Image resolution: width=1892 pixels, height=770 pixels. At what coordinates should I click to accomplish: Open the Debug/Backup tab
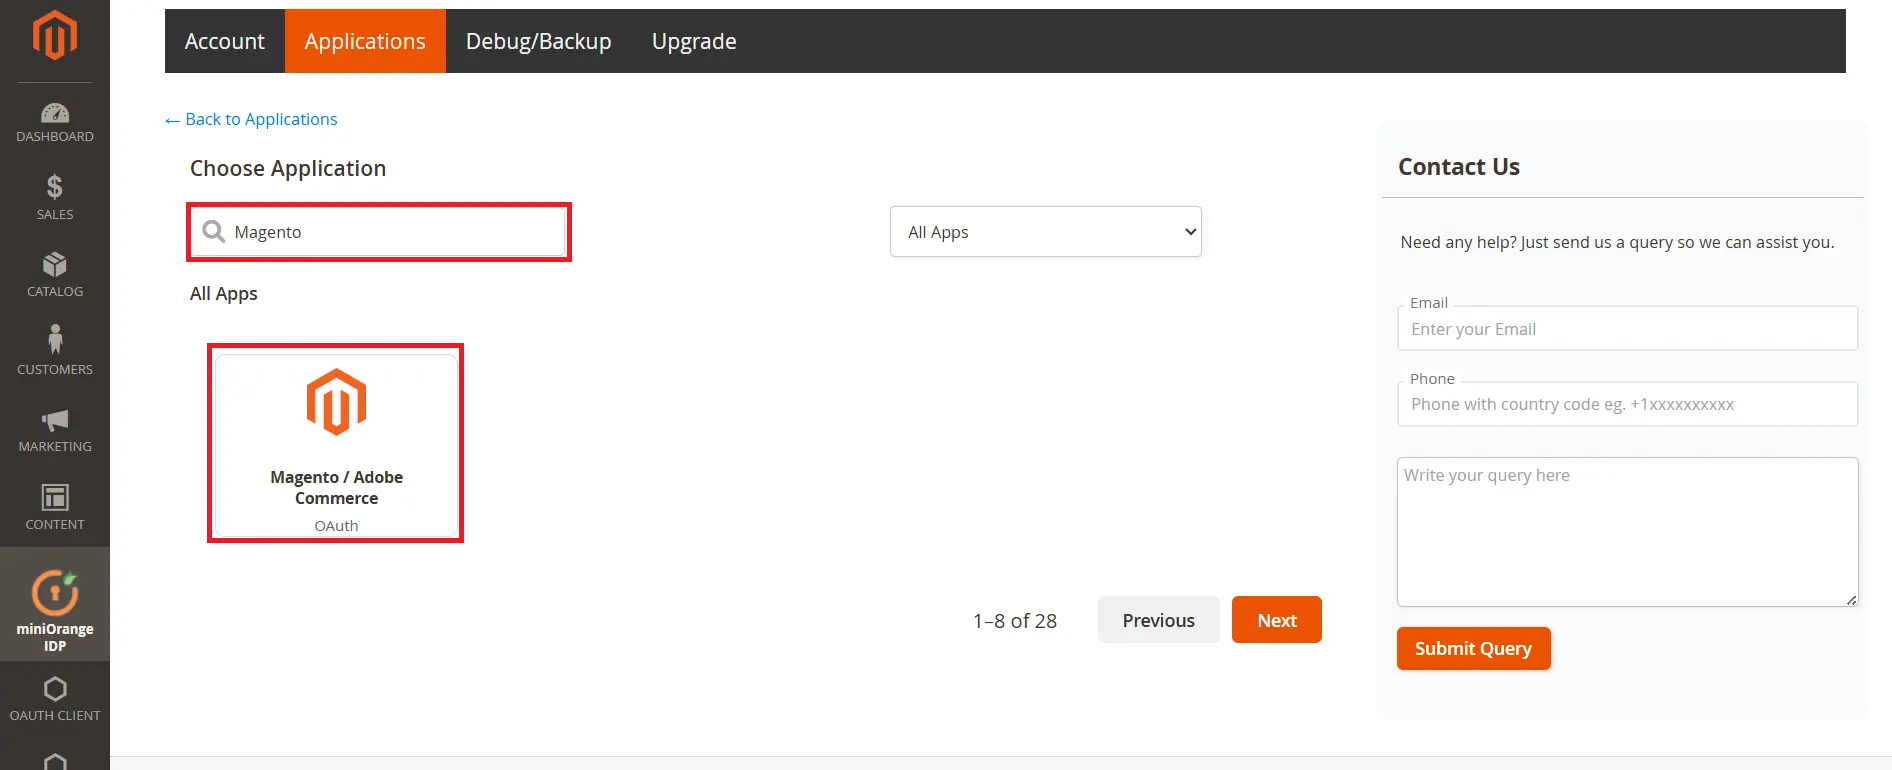(539, 41)
